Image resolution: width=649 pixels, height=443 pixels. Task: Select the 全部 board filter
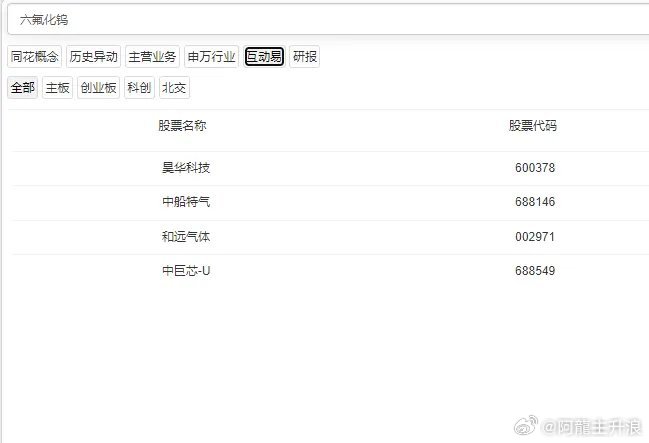click(x=23, y=87)
